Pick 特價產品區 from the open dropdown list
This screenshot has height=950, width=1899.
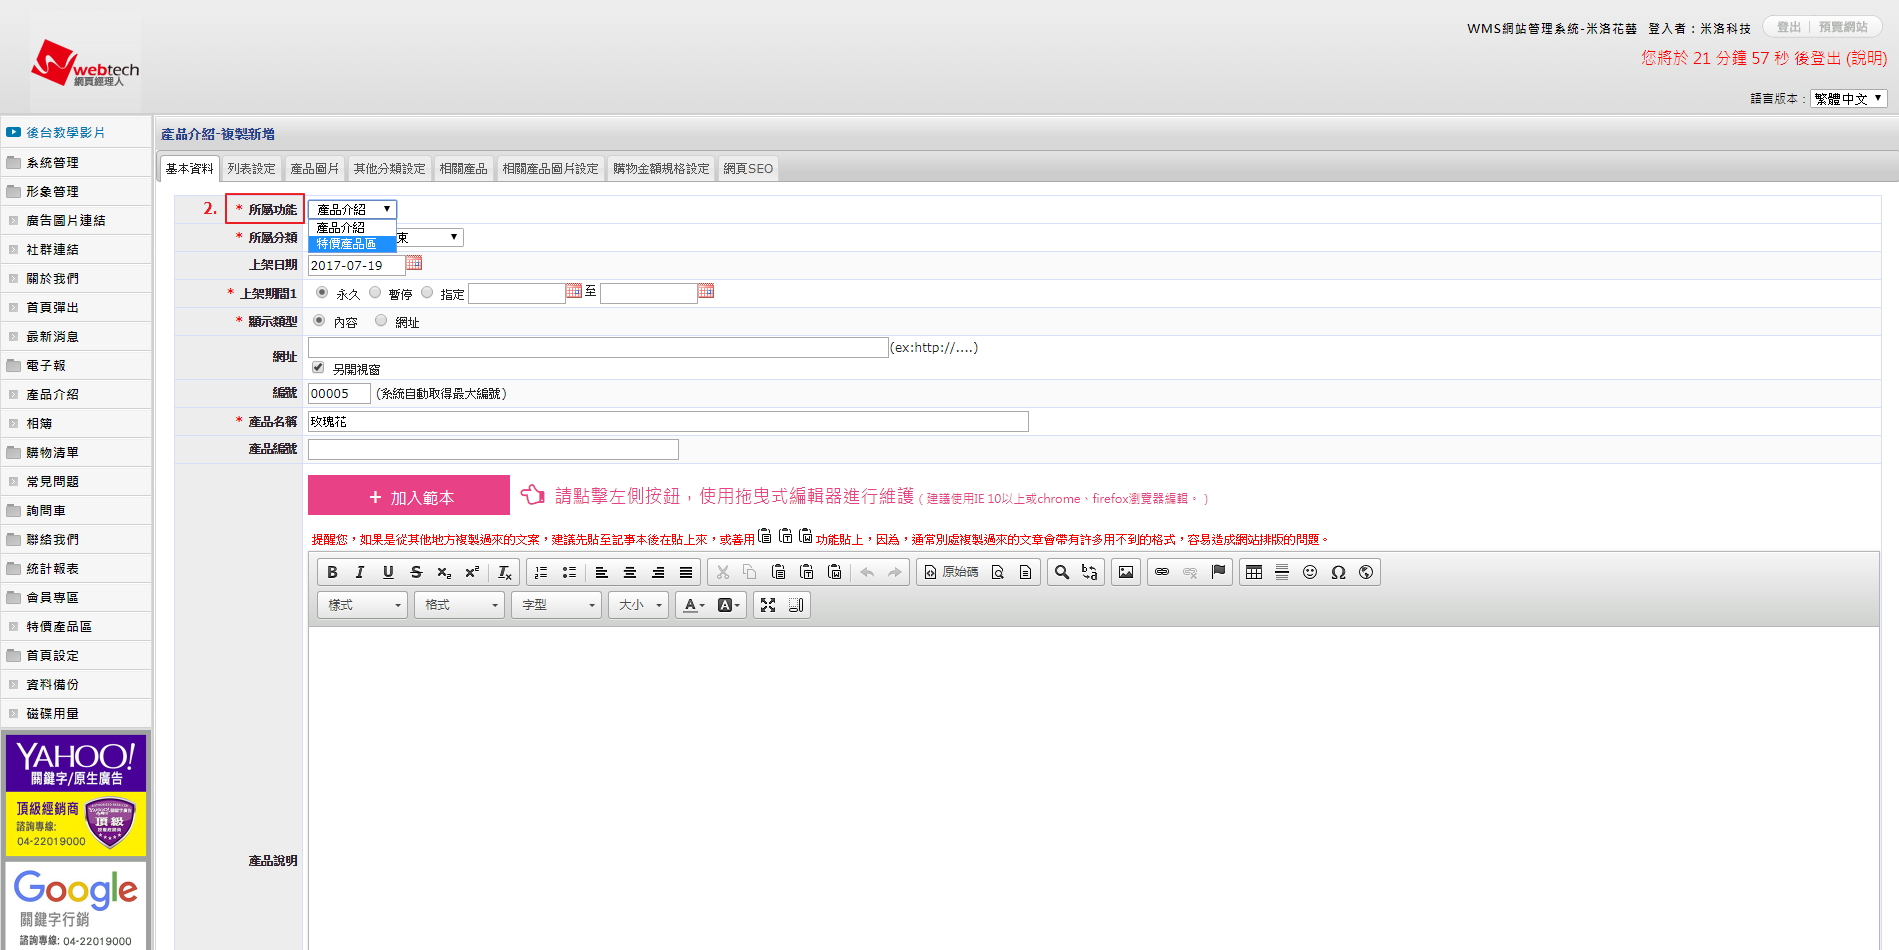pyautogui.click(x=347, y=244)
